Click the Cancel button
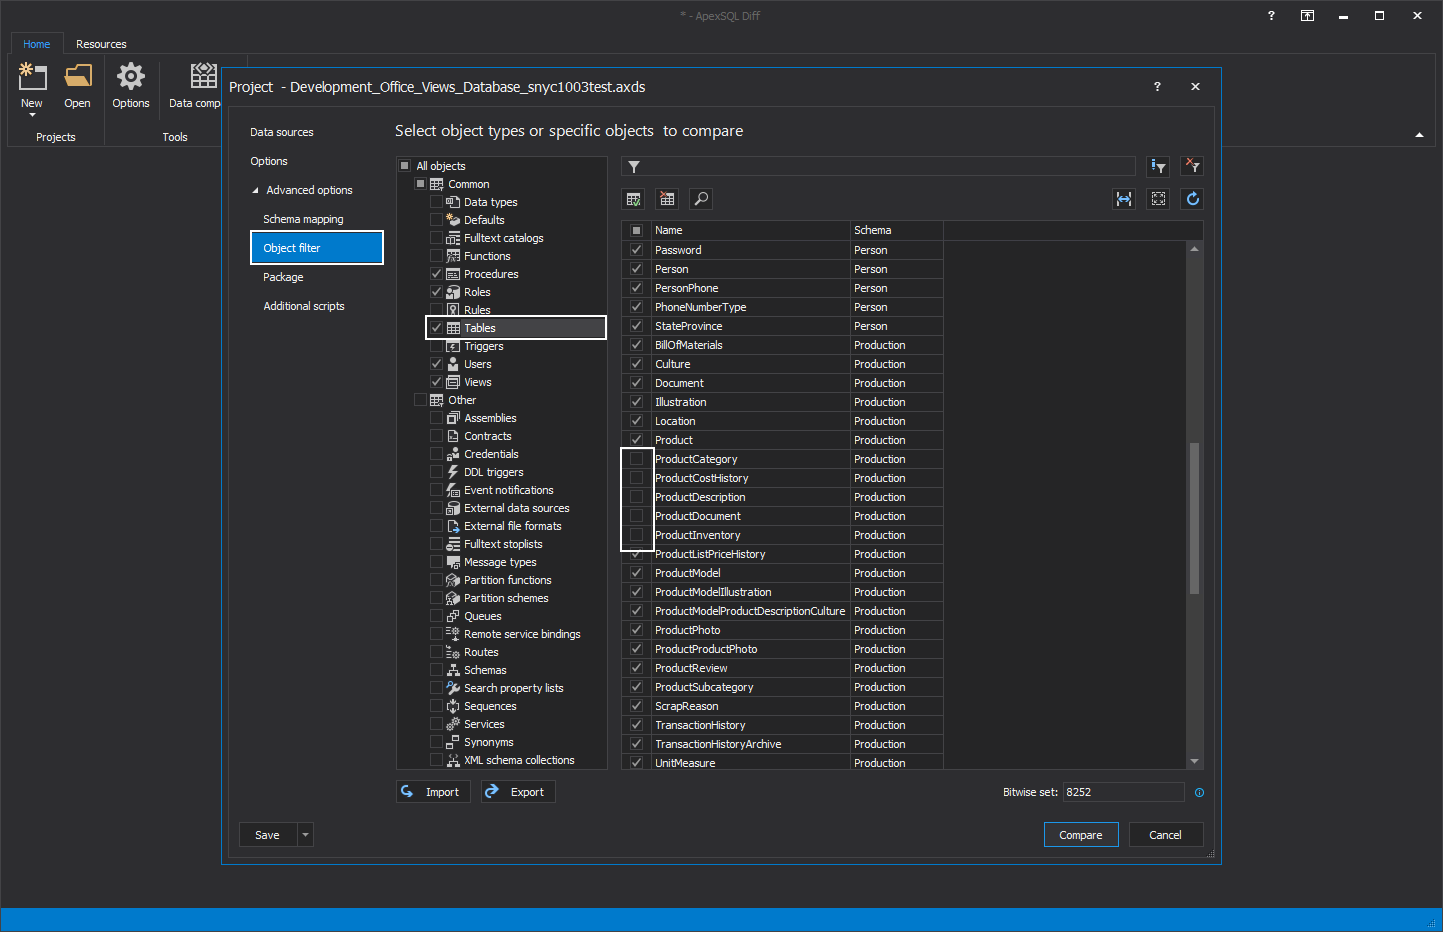 click(1165, 835)
